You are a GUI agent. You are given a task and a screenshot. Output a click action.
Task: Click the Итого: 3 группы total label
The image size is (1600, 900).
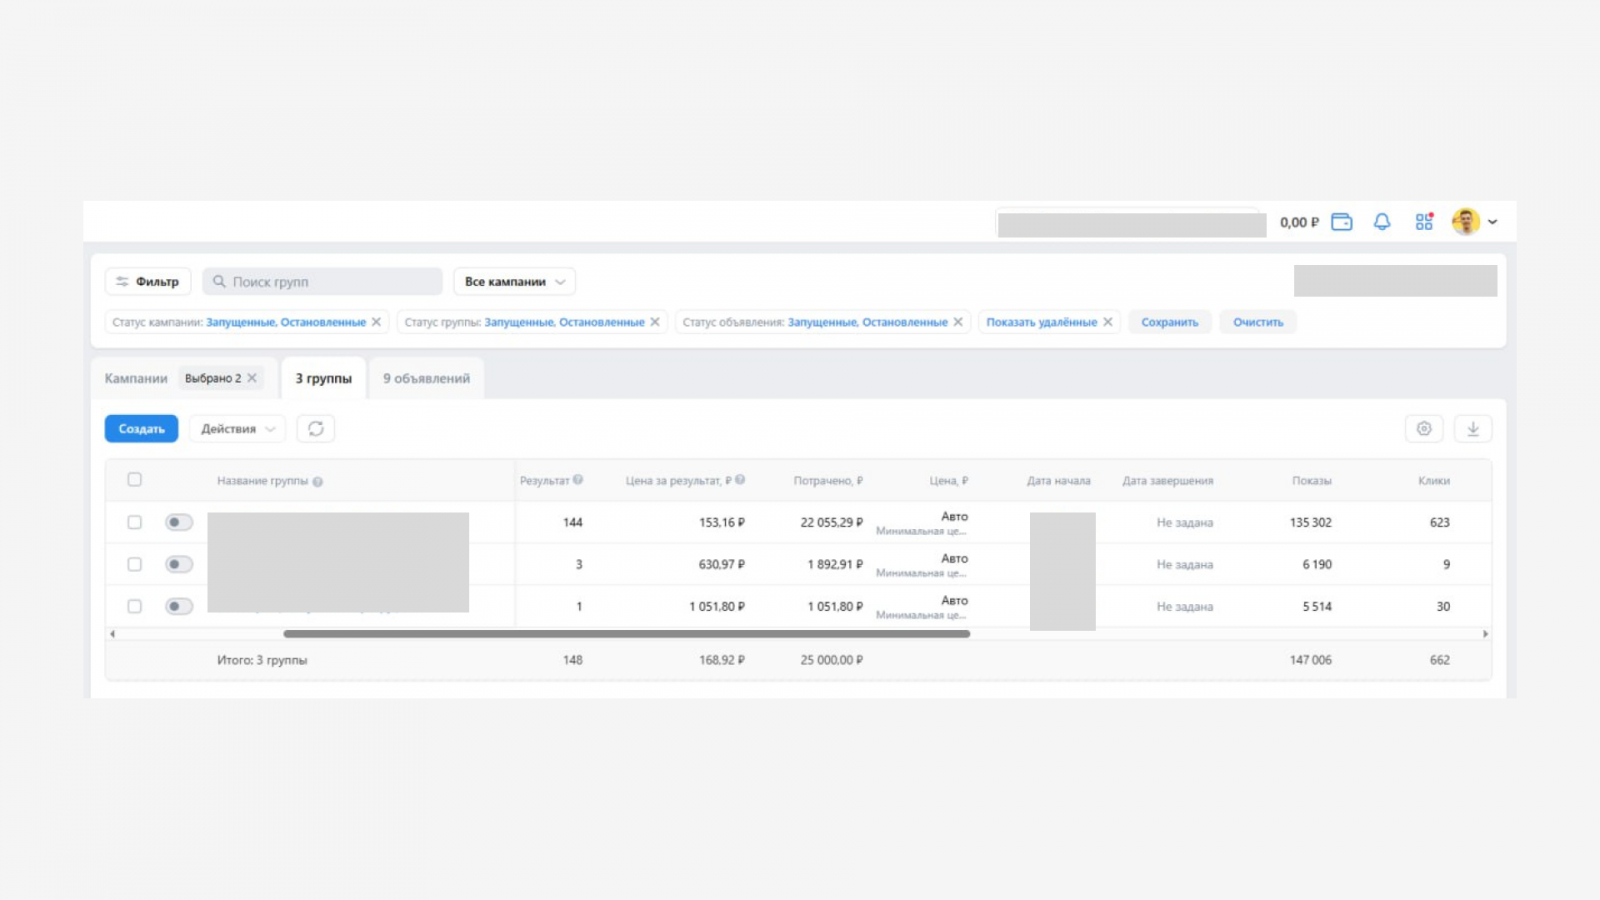[262, 660]
